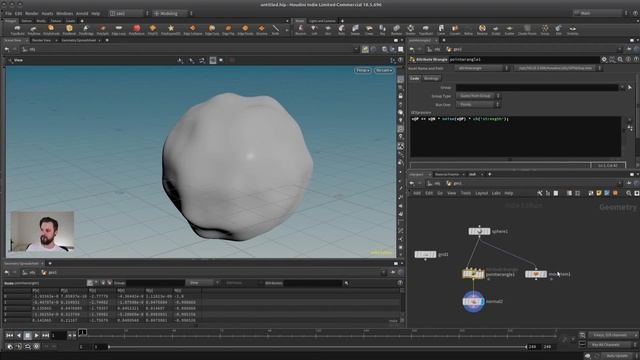This screenshot has height=360, width=640.
Task: Select the Revolve tool in Model shelf
Action: (x=300, y=29)
